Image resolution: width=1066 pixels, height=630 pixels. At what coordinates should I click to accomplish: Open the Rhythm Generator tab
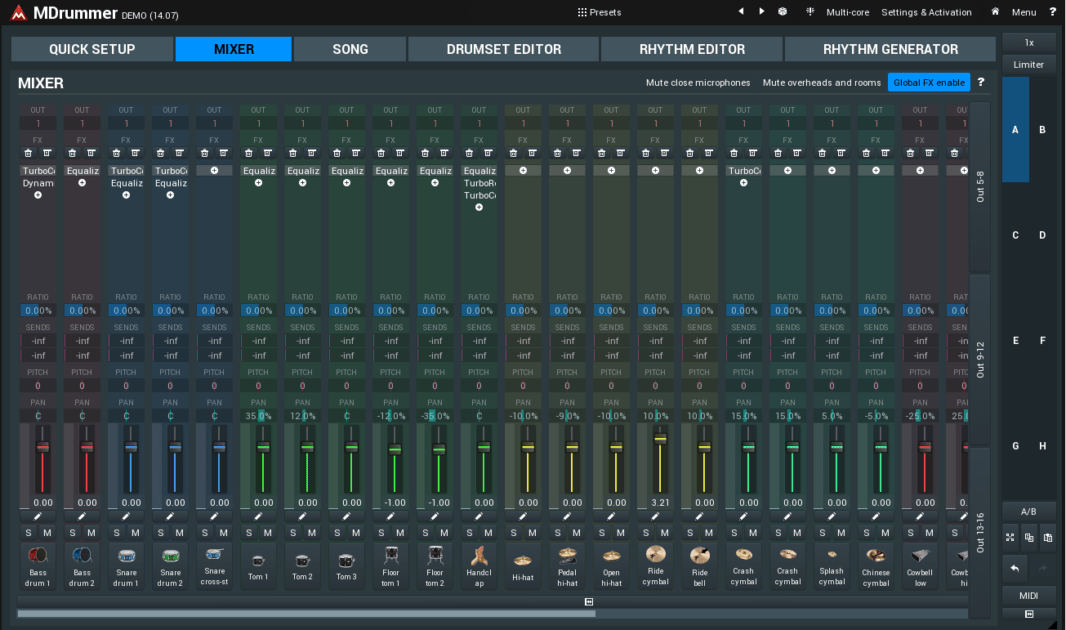pyautogui.click(x=890, y=49)
